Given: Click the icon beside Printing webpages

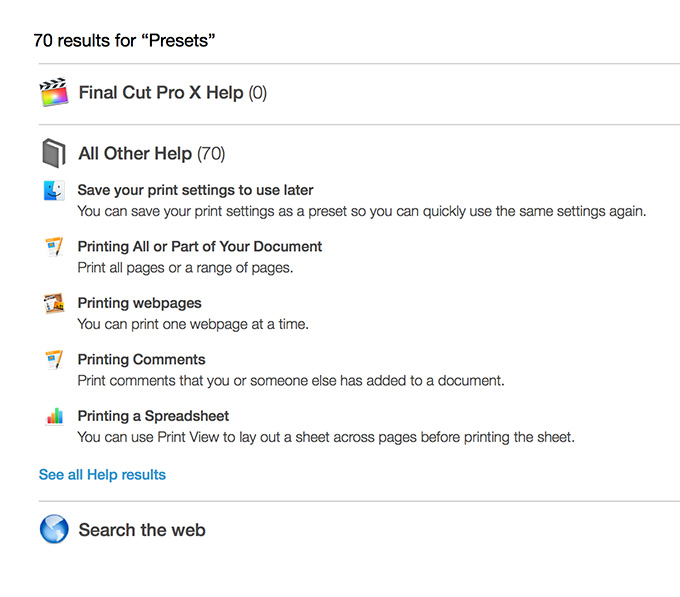Looking at the screenshot, I should tap(54, 303).
